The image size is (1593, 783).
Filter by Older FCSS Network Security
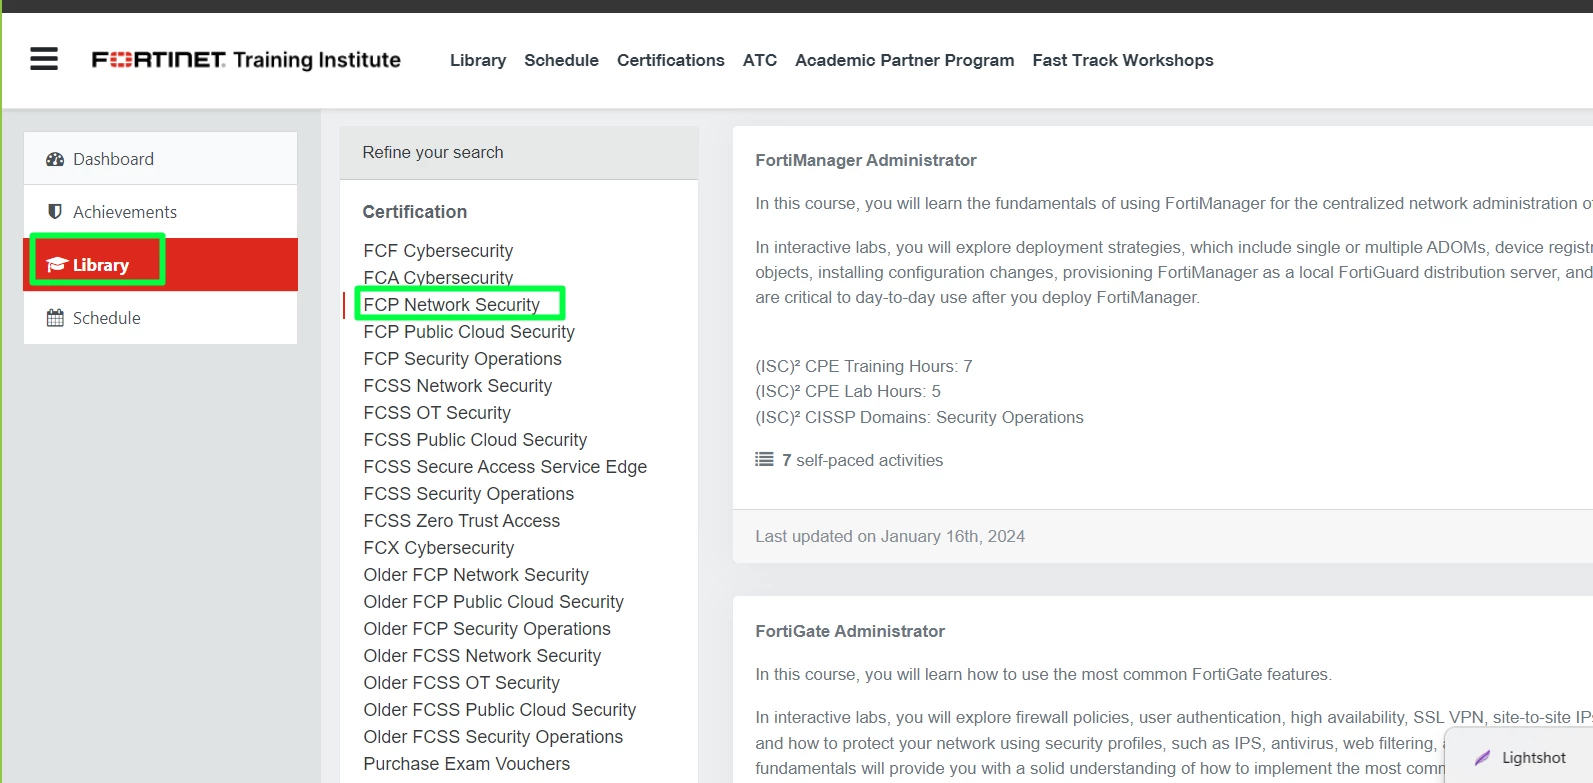coord(482,656)
